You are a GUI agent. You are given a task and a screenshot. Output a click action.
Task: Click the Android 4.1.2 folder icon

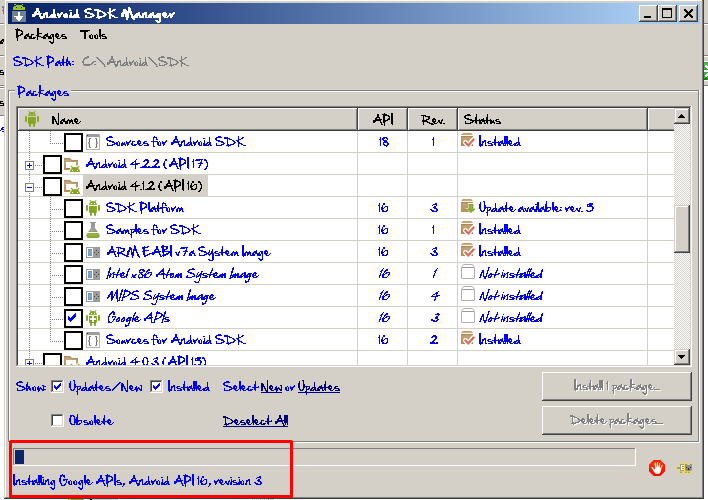click(72, 186)
